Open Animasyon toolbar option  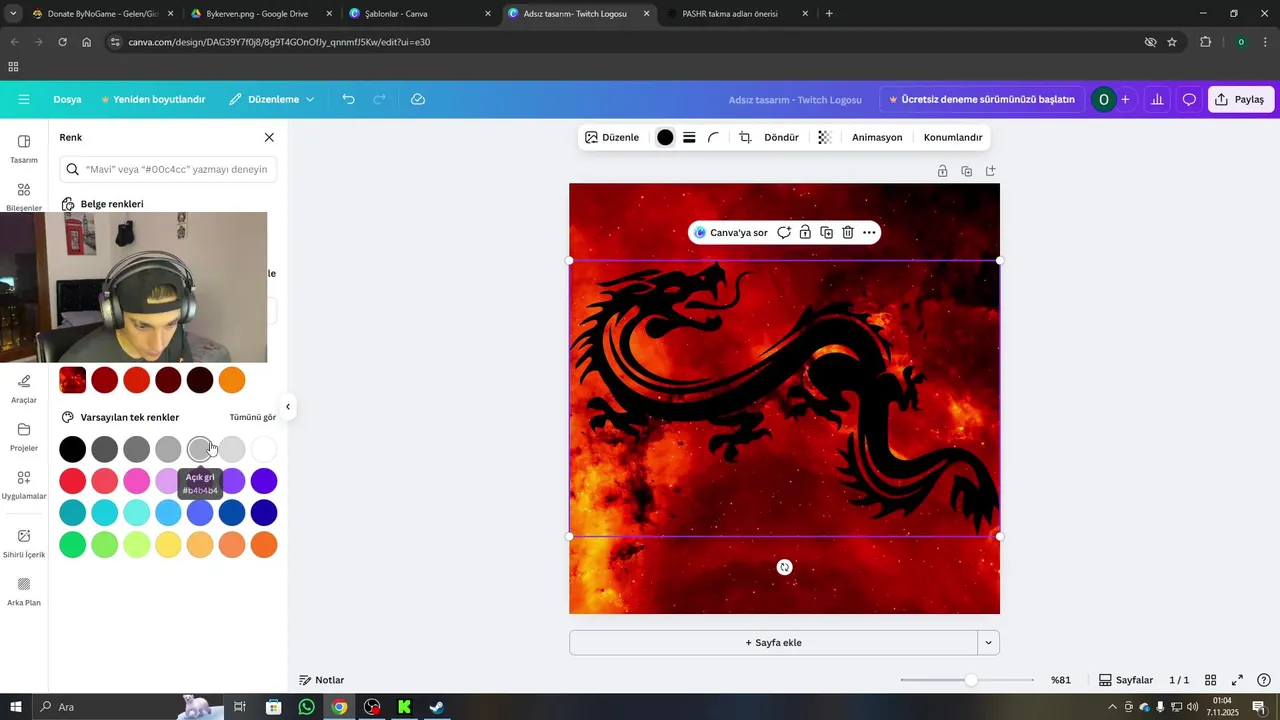click(877, 137)
